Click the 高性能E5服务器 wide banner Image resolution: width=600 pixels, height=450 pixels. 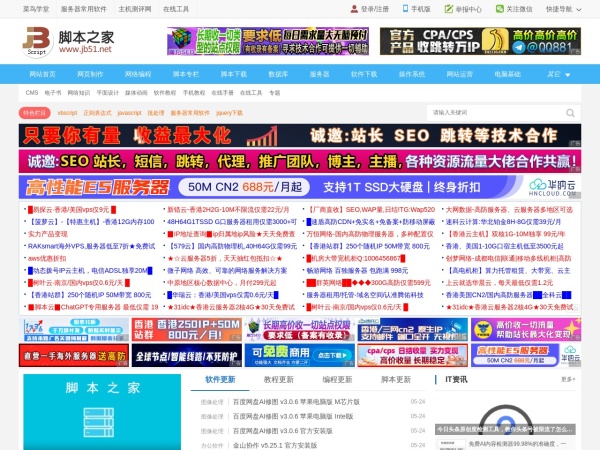point(300,187)
